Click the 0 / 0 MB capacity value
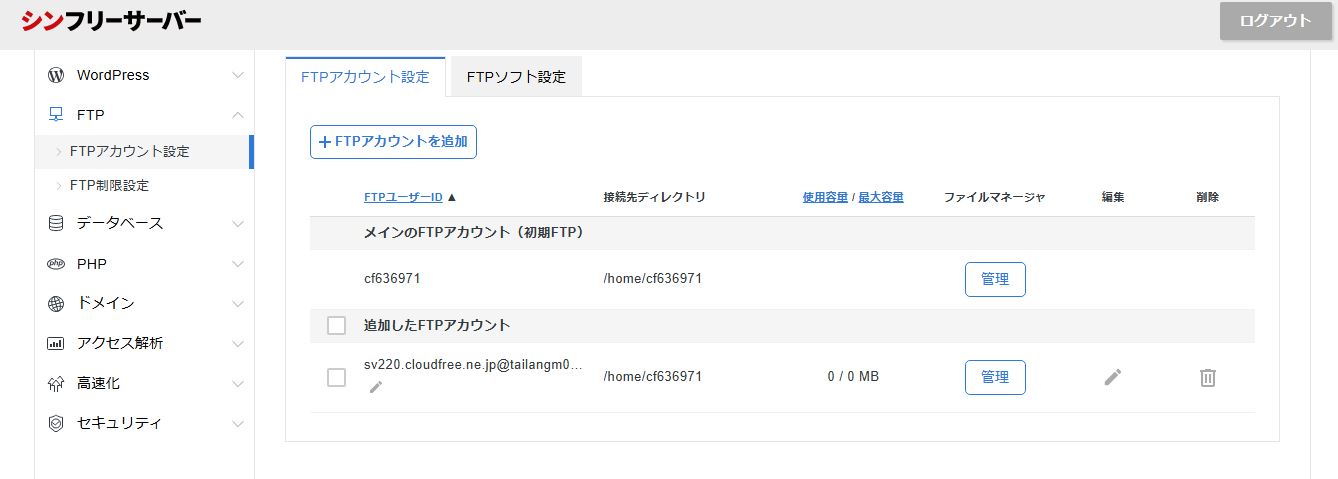Screen dimensions: 1338x479 pyautogui.click(x=853, y=377)
